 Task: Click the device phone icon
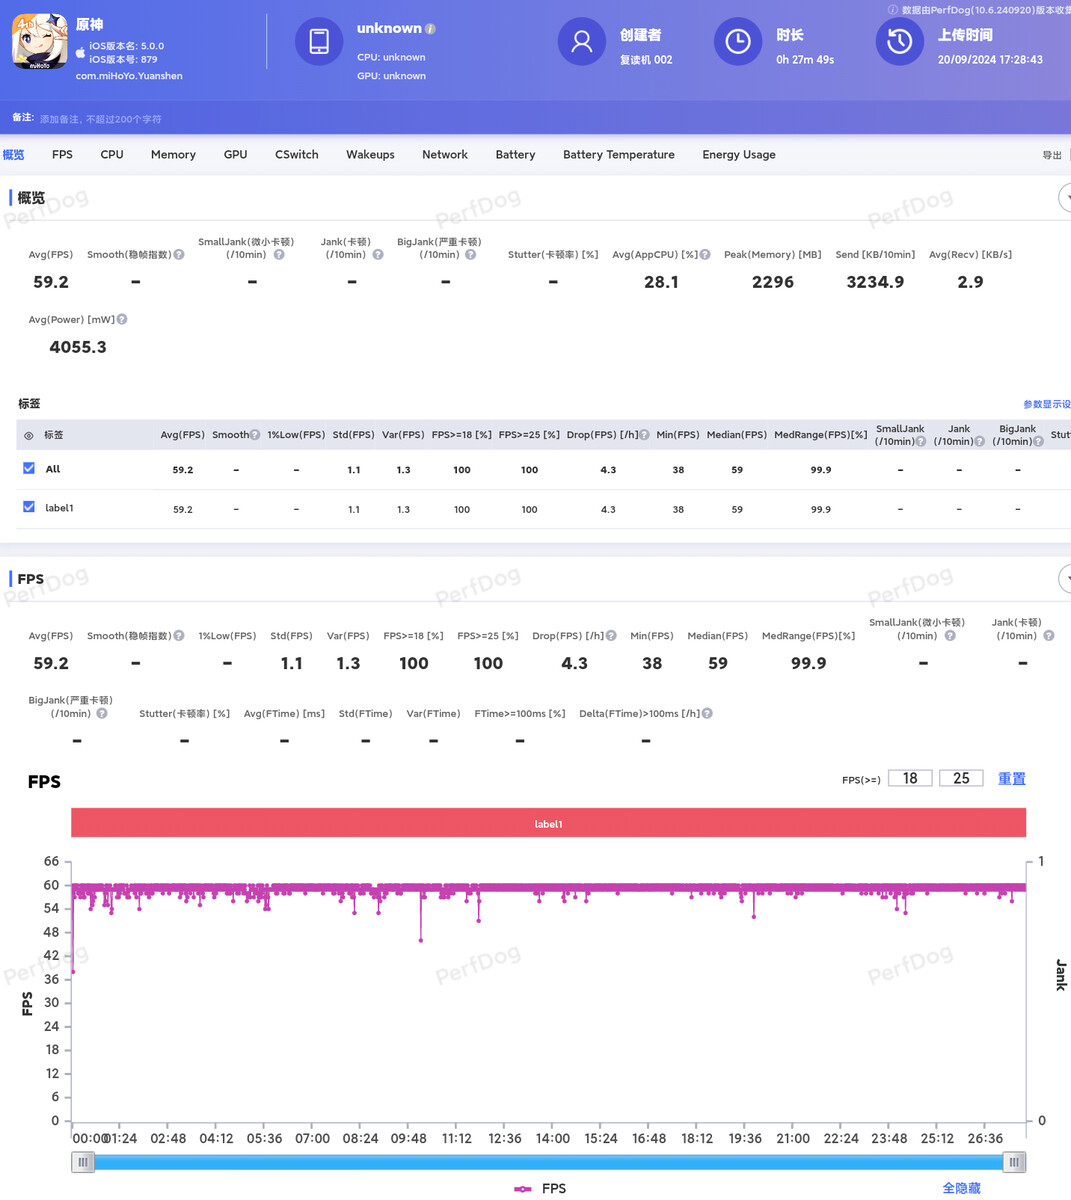click(x=319, y=42)
